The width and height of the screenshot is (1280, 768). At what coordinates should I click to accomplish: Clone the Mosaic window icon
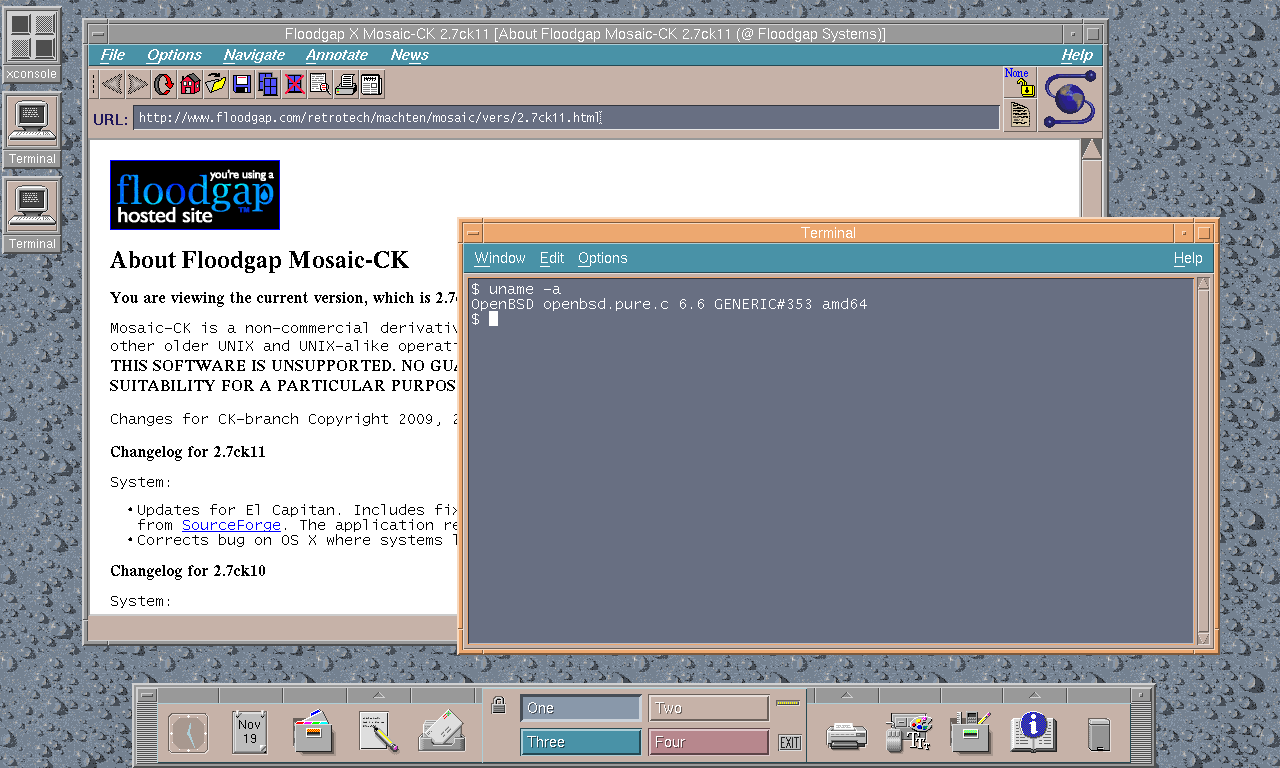268,85
